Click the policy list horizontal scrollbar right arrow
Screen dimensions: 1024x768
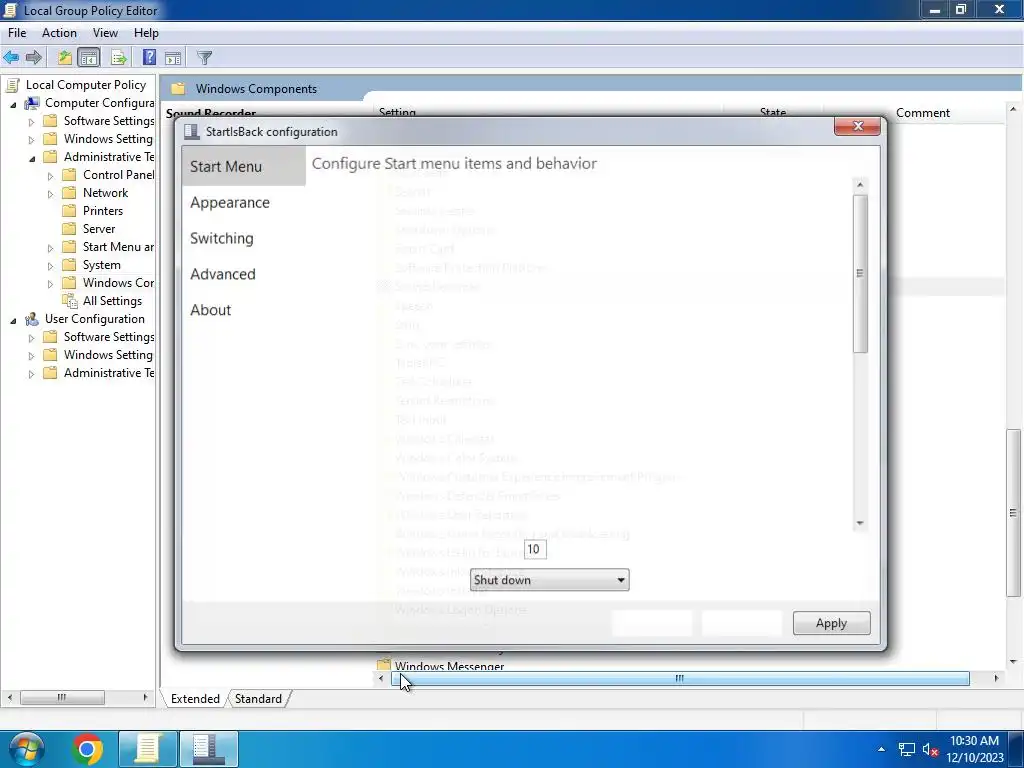click(x=996, y=679)
